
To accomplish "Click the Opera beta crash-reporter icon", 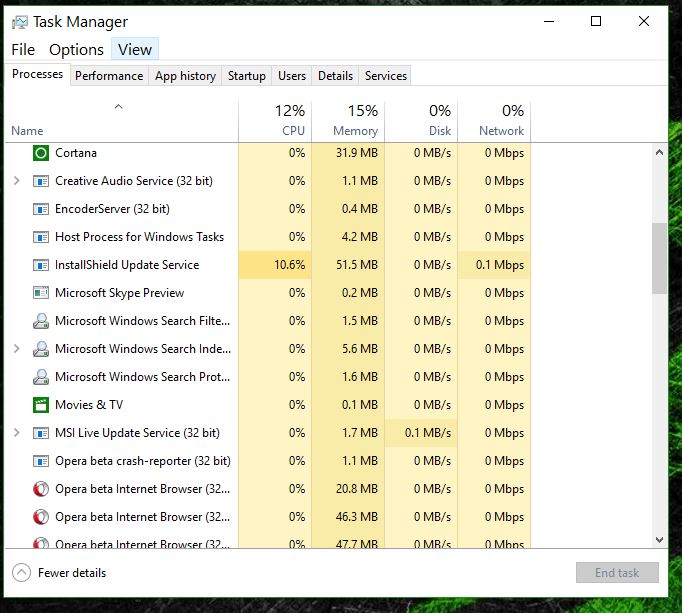I will pyautogui.click(x=41, y=461).
